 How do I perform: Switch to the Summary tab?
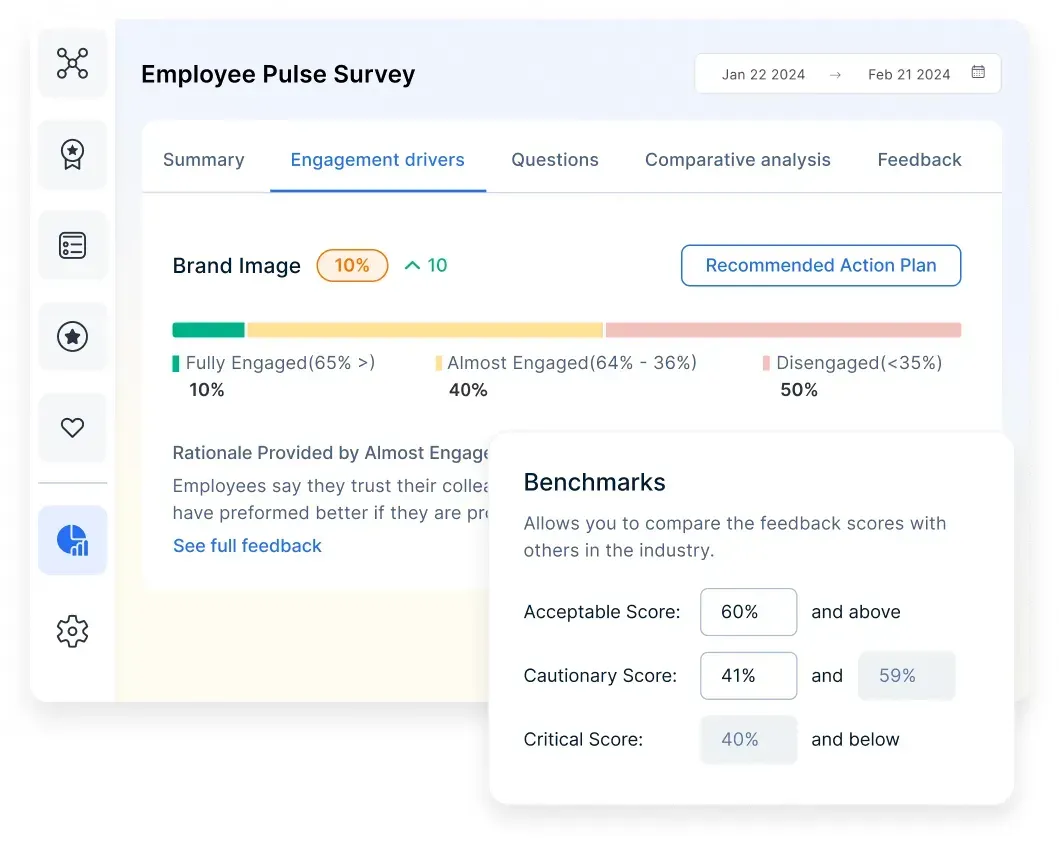[203, 159]
